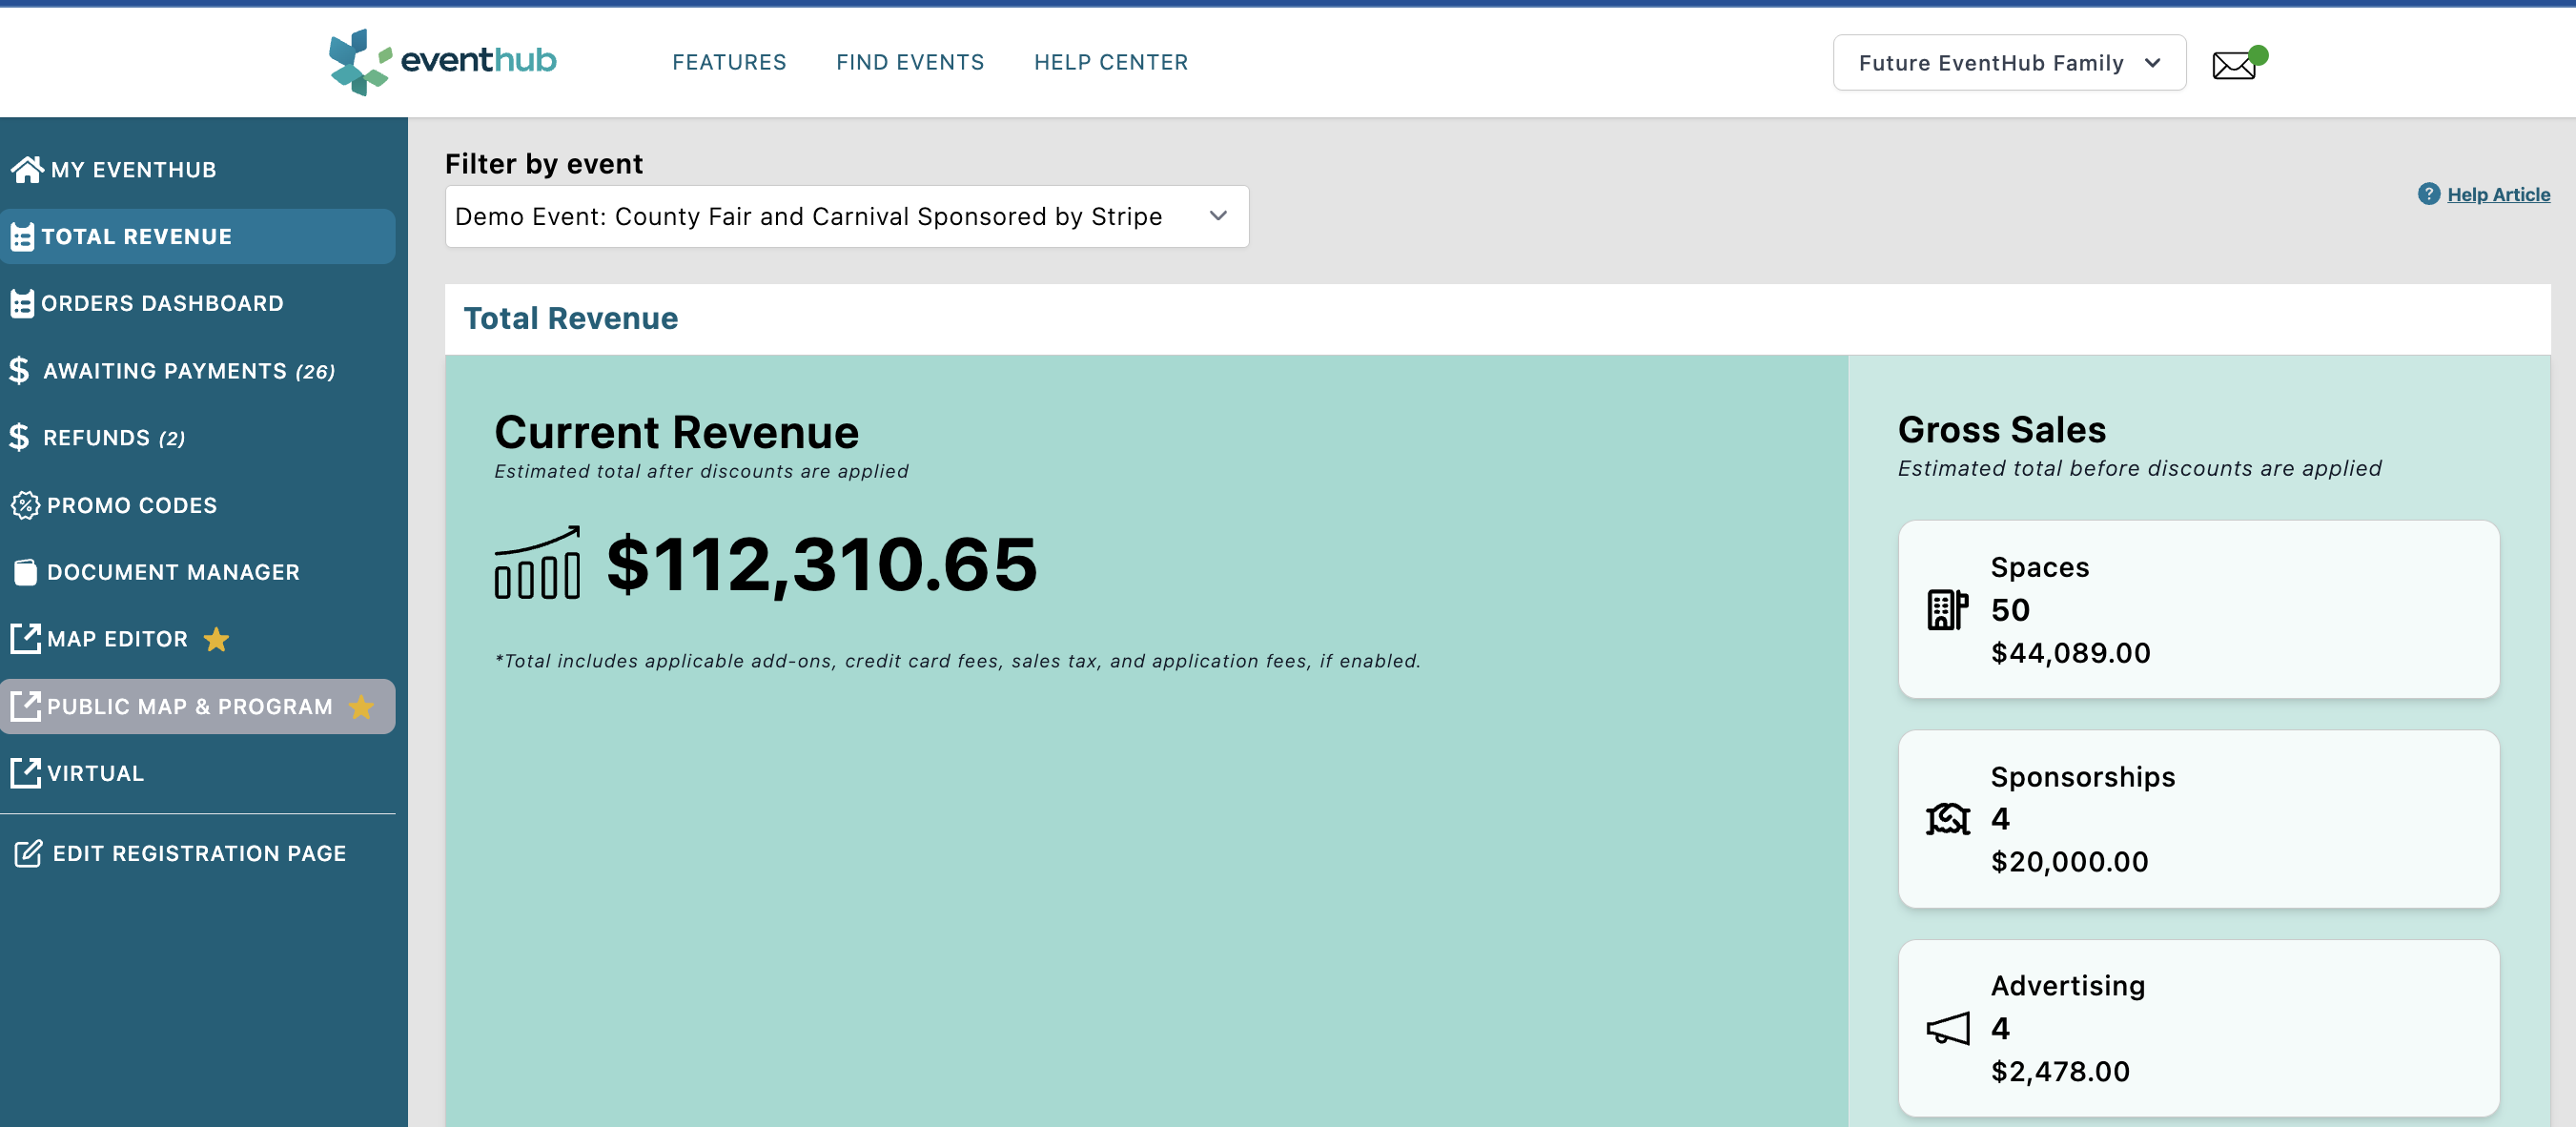Select the pencil icon for Edit Registration Page
2576x1127 pixels.
coord(27,853)
